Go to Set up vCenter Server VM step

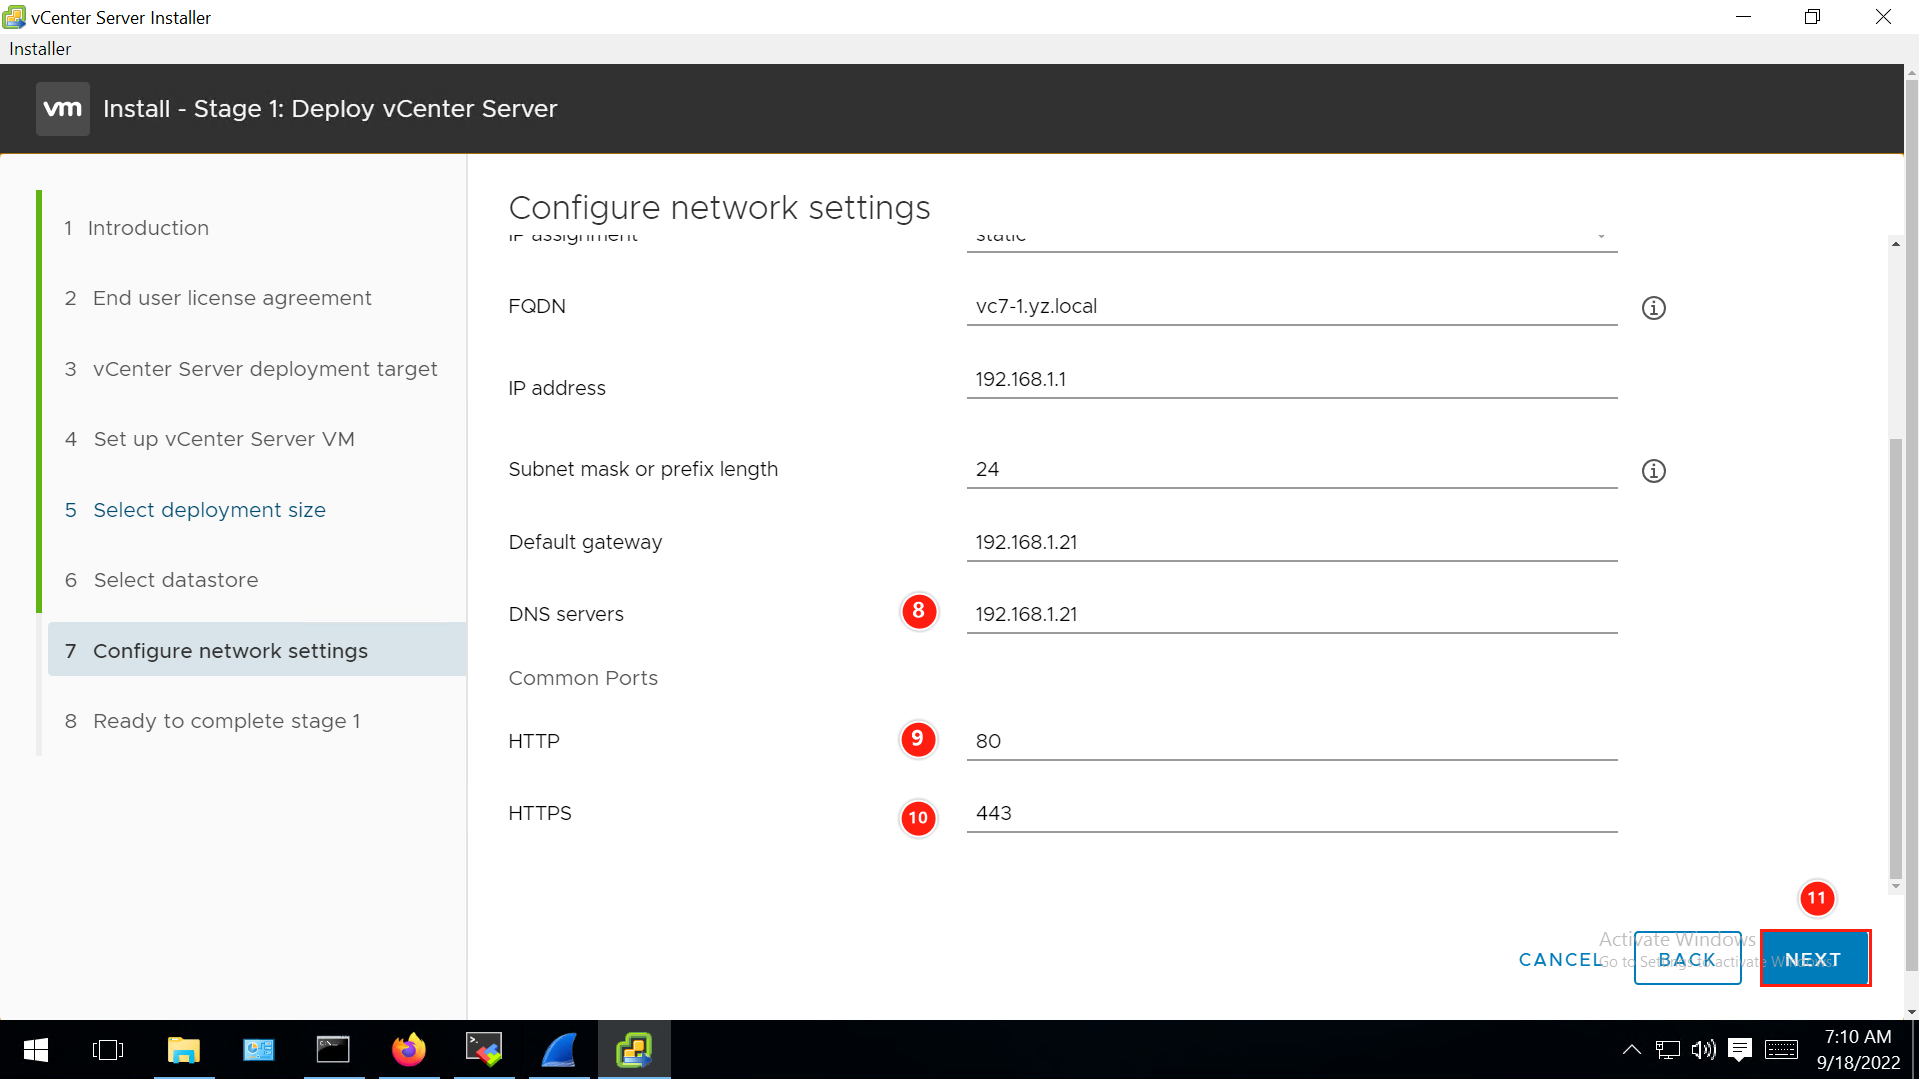coord(210,439)
